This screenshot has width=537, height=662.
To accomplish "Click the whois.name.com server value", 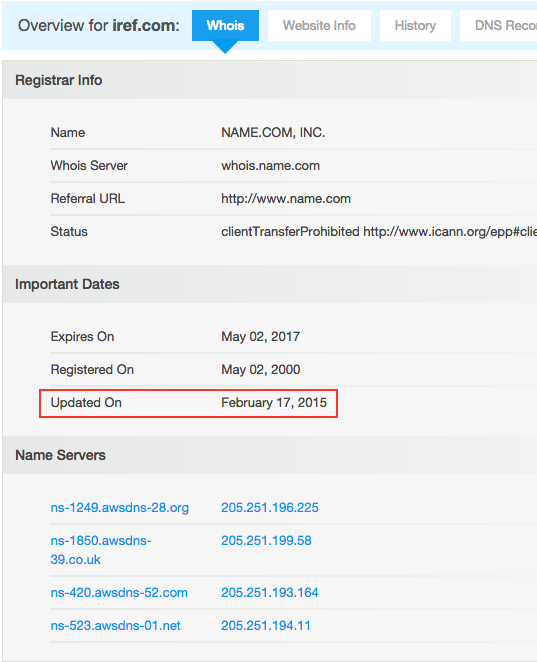I will (x=271, y=166).
